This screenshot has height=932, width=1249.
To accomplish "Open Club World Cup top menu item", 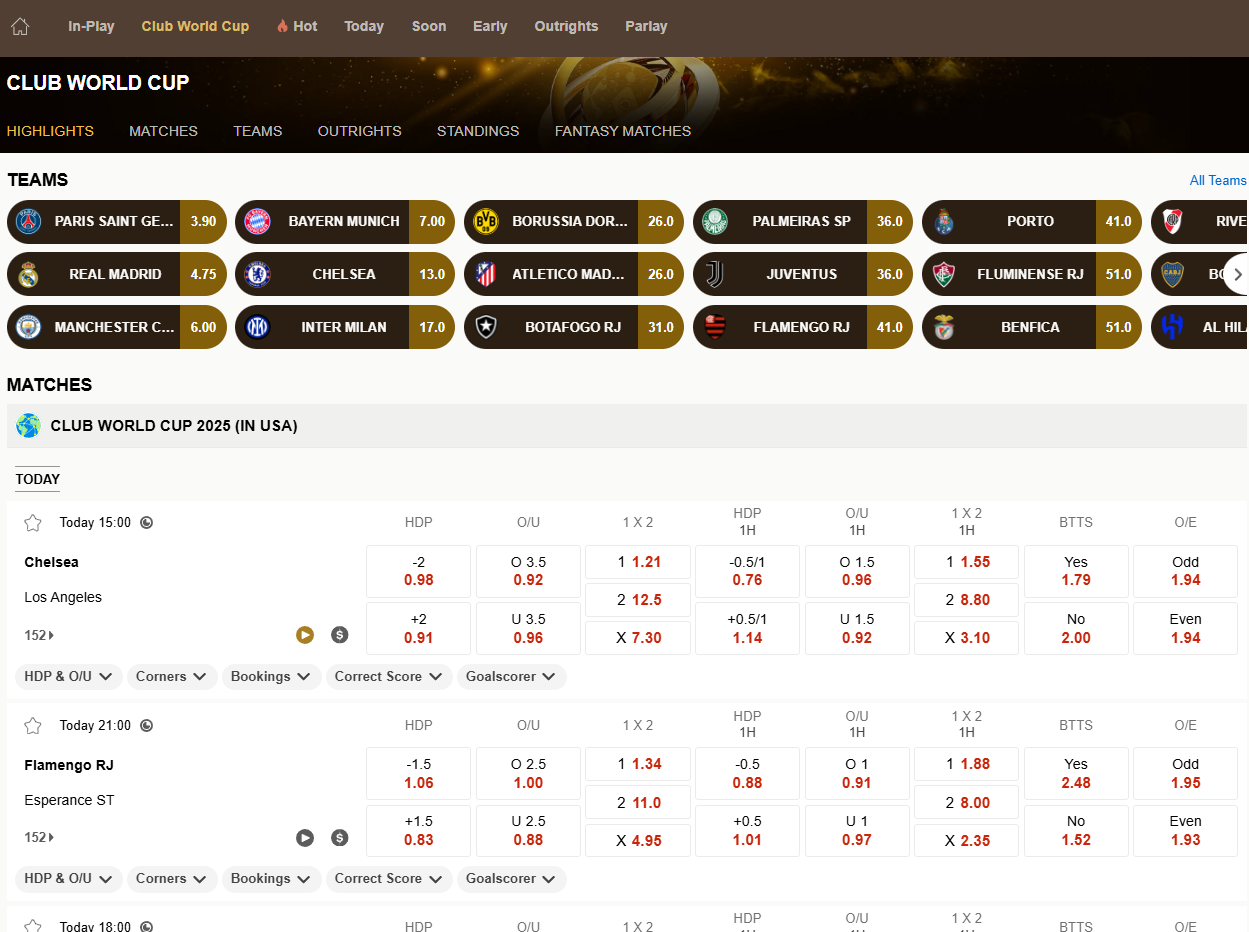I will pyautogui.click(x=195, y=27).
